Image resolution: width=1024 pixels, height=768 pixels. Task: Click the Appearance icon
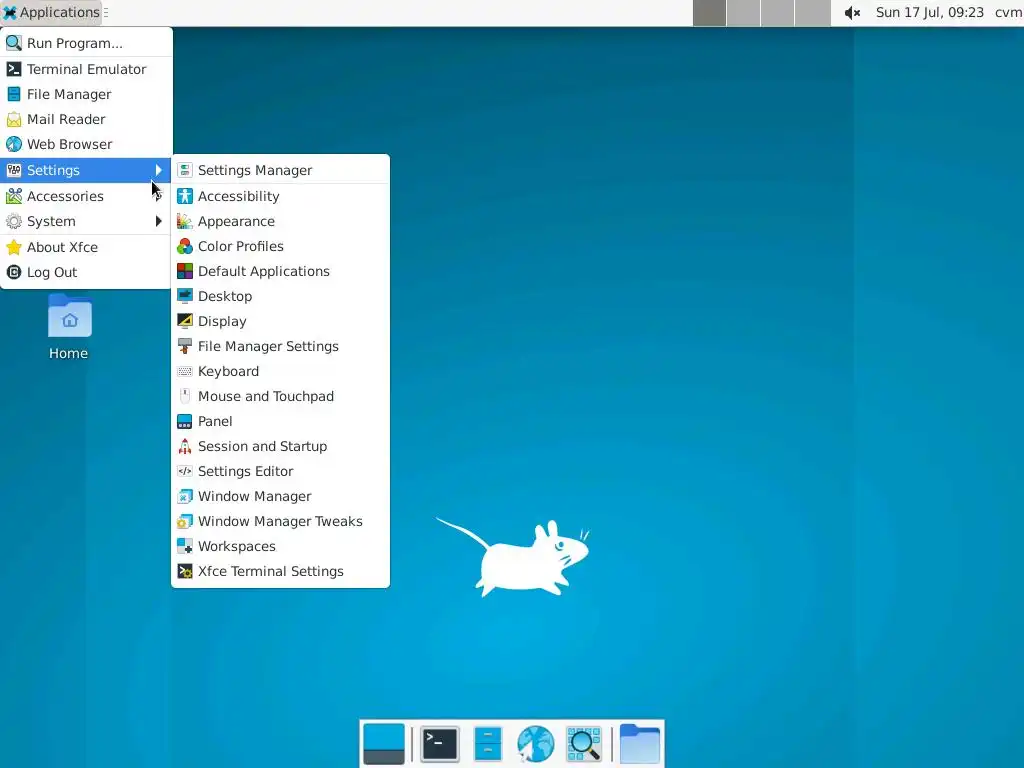(185, 221)
